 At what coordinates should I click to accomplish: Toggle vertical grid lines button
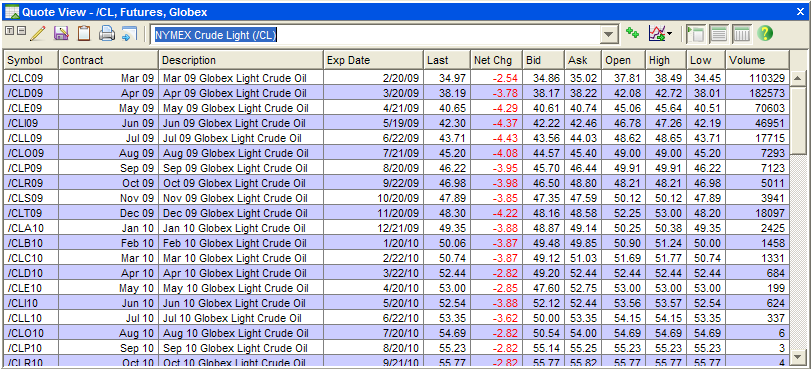(x=742, y=34)
